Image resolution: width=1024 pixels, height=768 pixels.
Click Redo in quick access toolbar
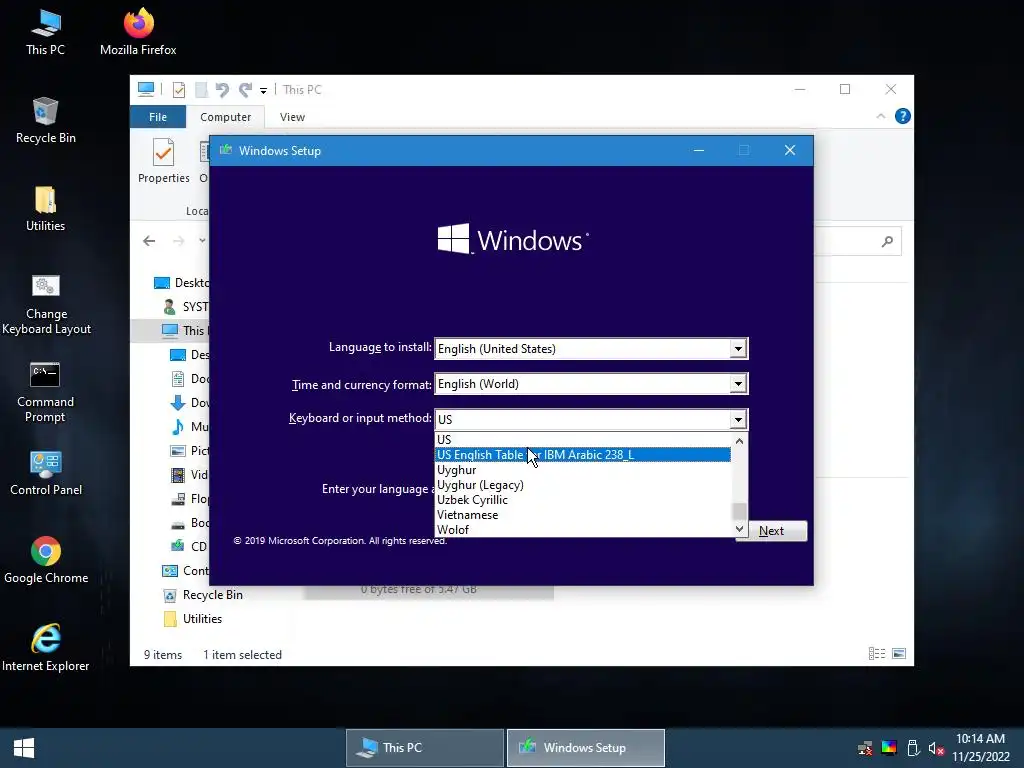click(x=246, y=89)
